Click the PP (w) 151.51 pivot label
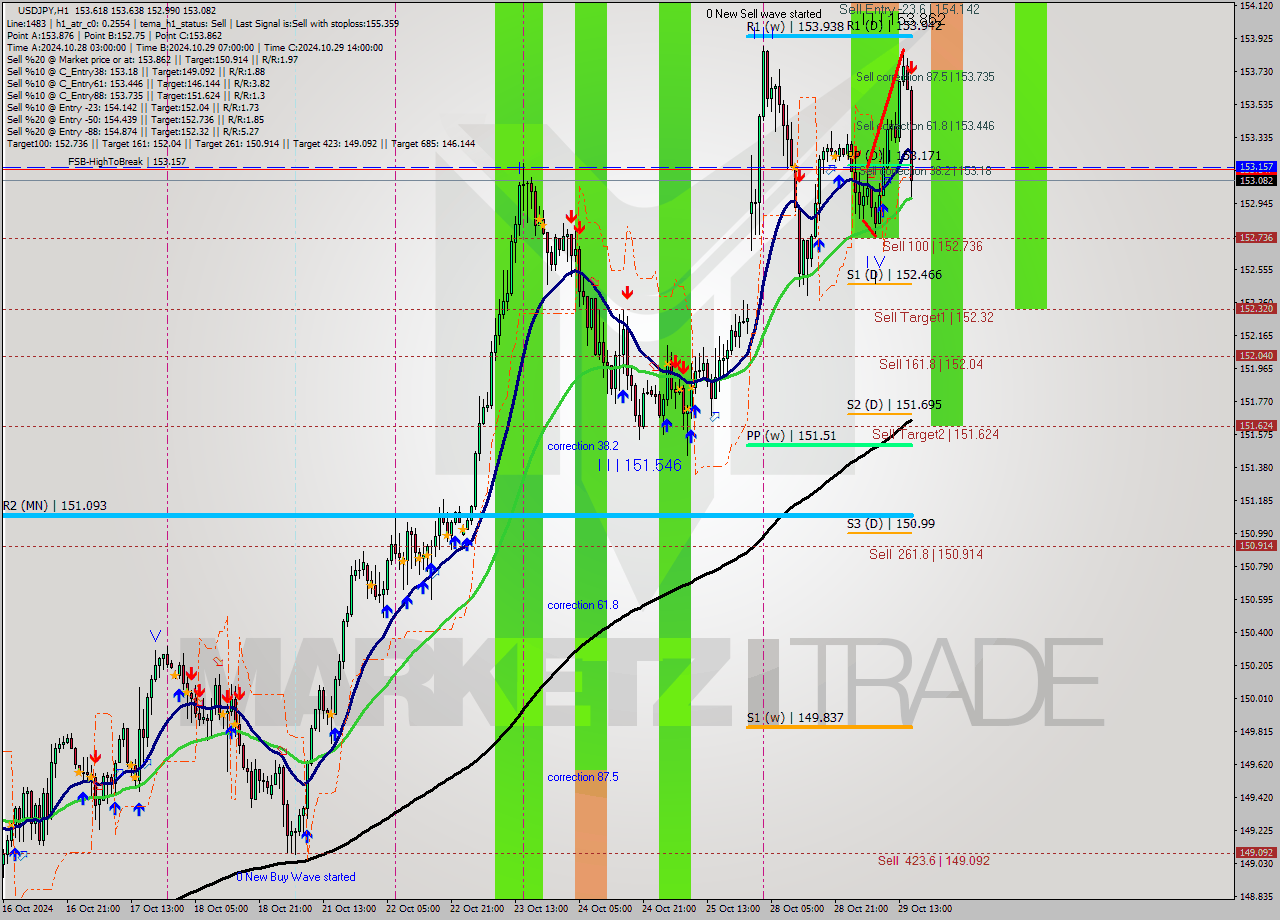The height and width of the screenshot is (920, 1280). click(791, 436)
